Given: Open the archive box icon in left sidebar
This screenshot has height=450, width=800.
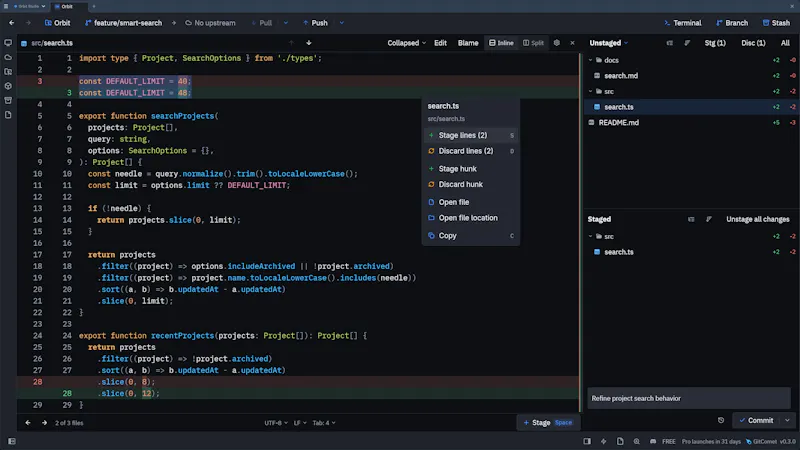Looking at the screenshot, I should (x=8, y=101).
